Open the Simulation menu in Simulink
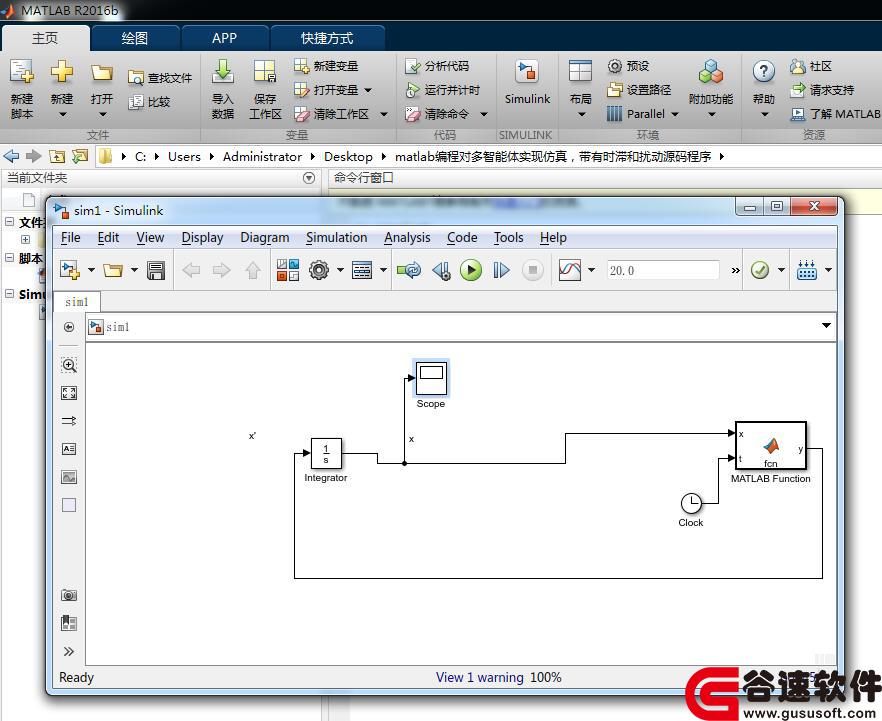 click(336, 238)
